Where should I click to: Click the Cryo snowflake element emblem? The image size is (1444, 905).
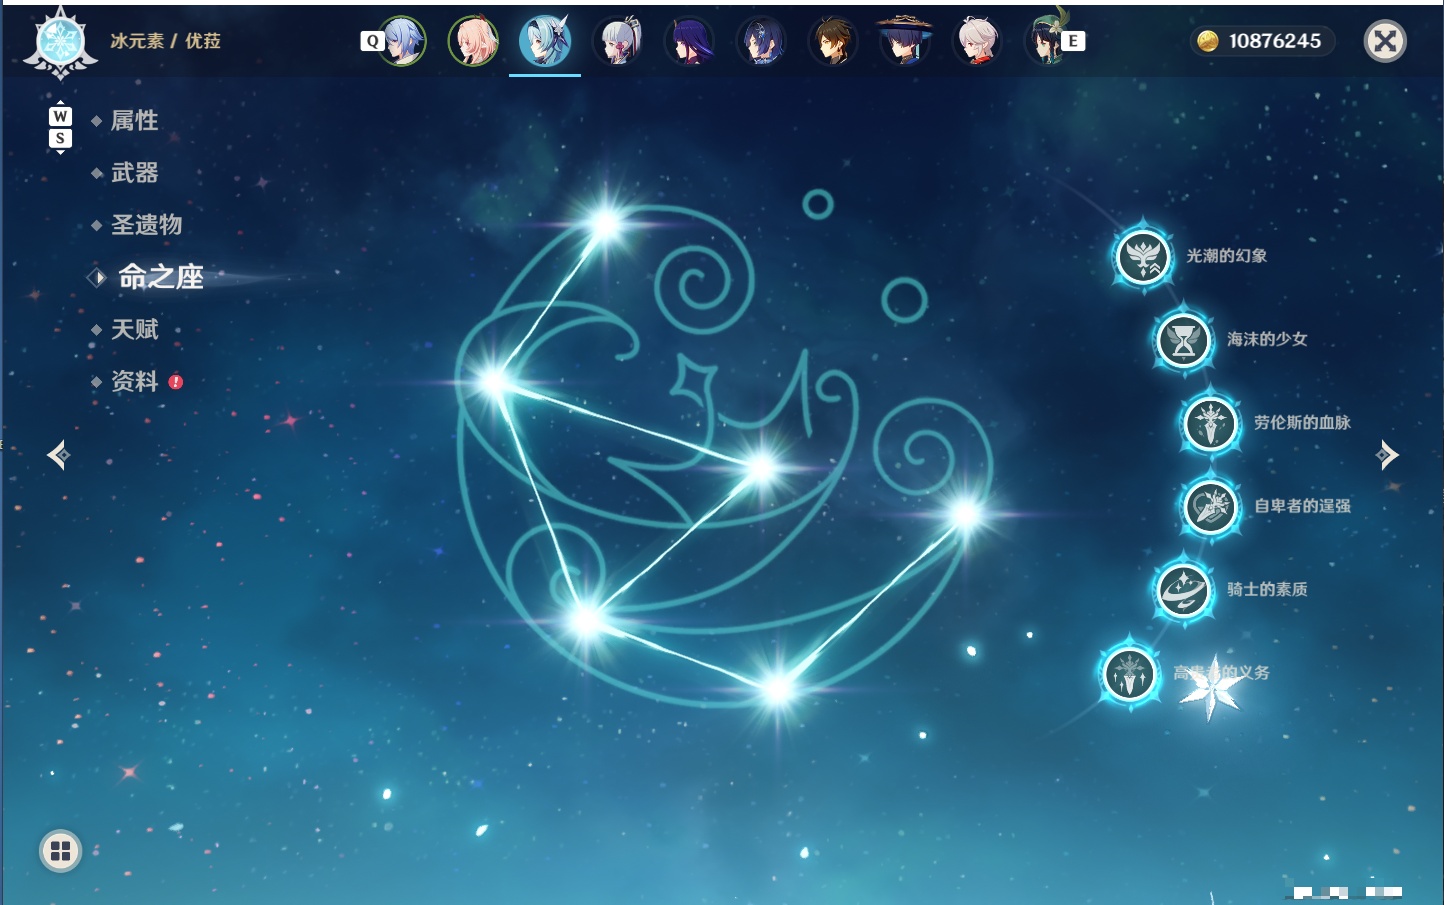point(61,43)
